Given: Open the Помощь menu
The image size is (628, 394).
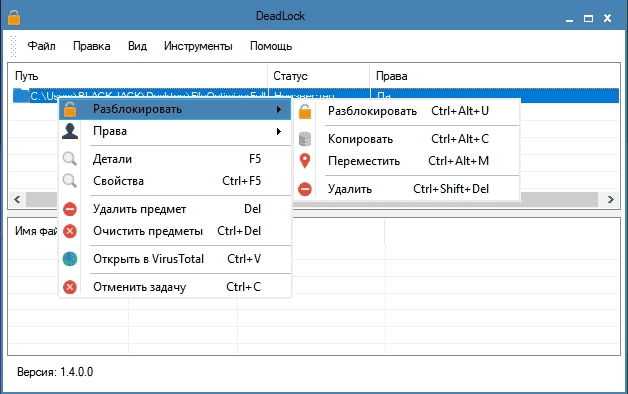Looking at the screenshot, I should [271, 46].
